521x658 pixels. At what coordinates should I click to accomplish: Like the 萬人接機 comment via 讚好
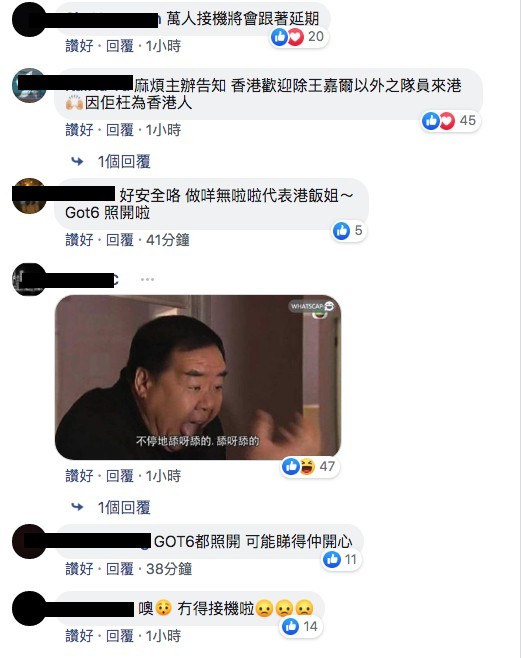79,46
